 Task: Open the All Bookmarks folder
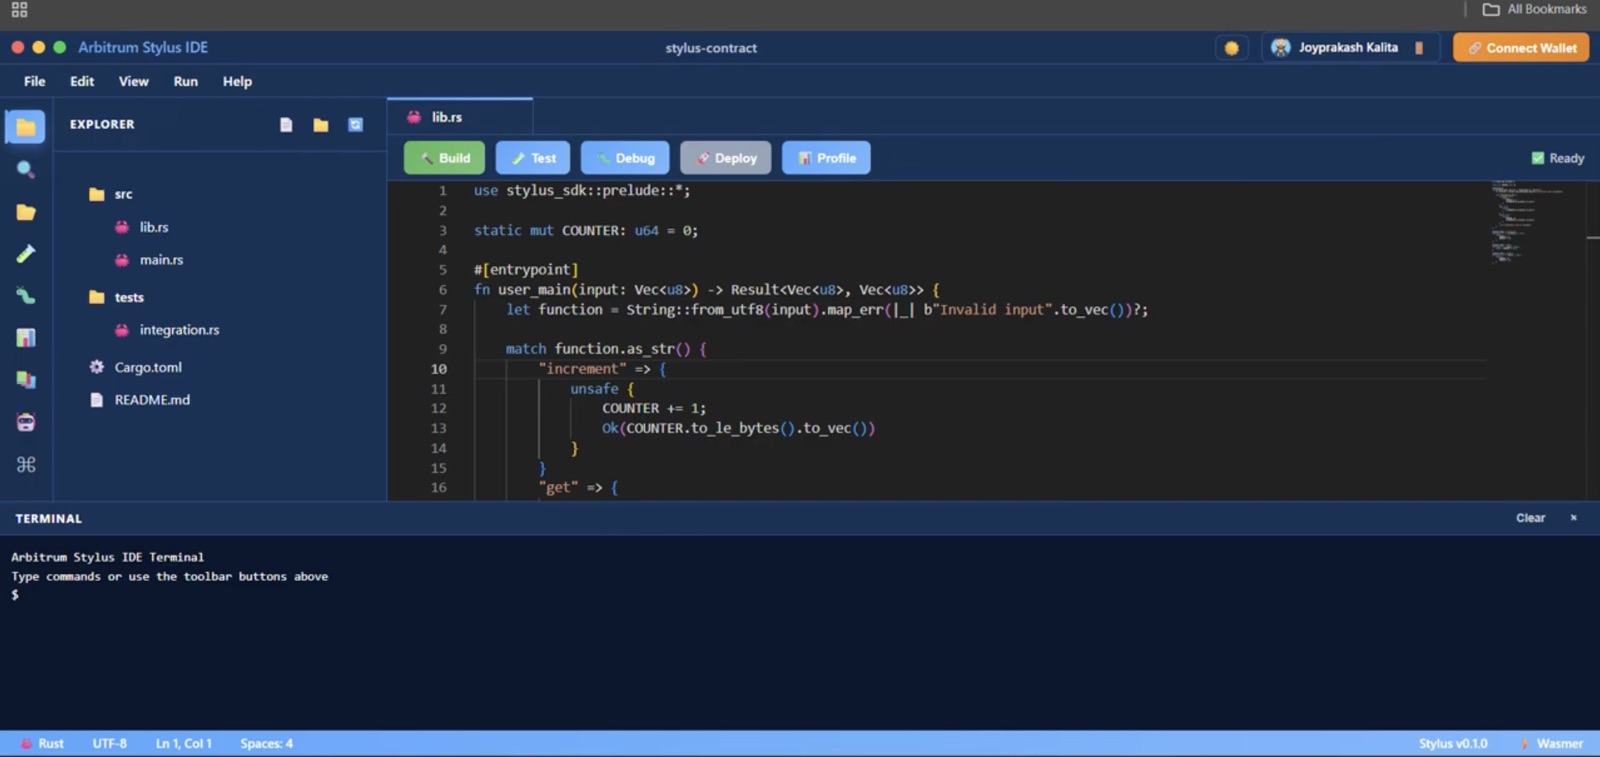point(1535,9)
